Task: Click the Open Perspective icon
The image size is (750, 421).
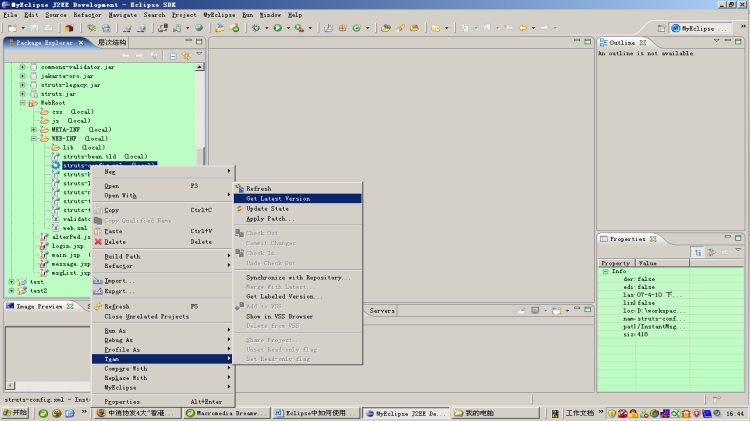Action: coord(661,28)
